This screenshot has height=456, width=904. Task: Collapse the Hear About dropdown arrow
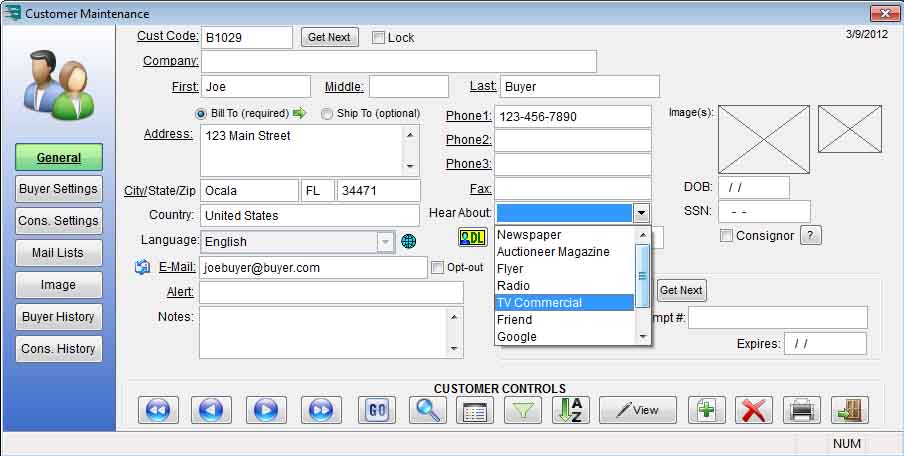coord(641,213)
